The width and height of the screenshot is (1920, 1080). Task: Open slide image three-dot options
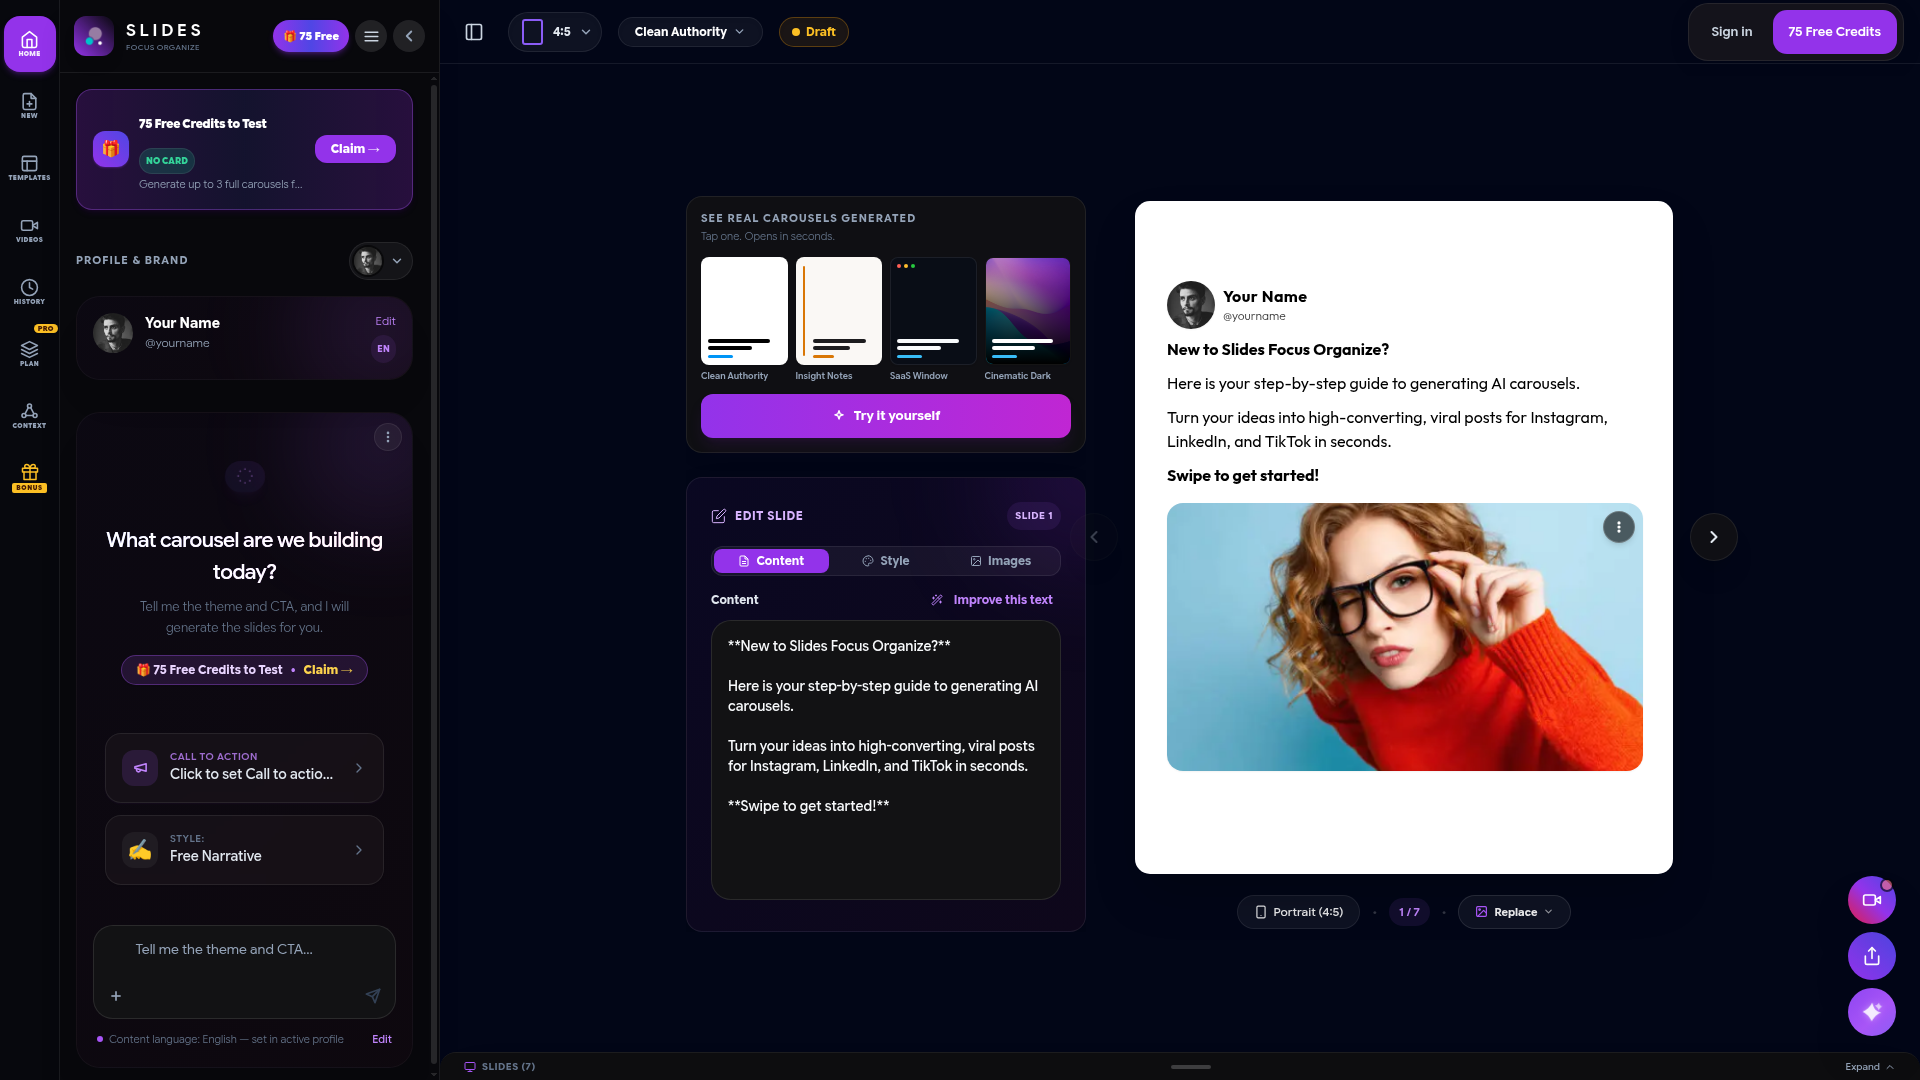1618,527
